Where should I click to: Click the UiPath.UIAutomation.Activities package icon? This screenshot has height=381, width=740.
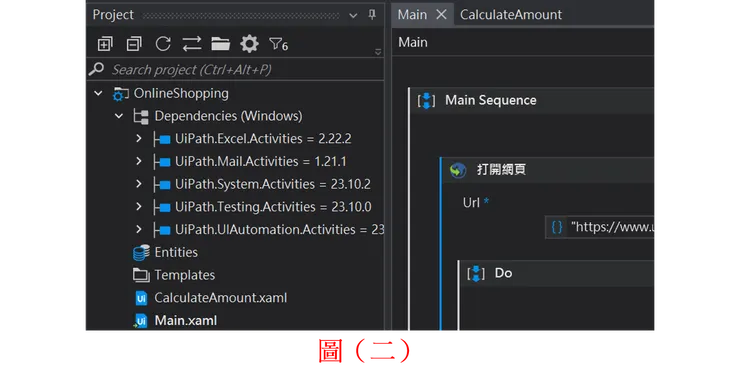[x=162, y=229]
